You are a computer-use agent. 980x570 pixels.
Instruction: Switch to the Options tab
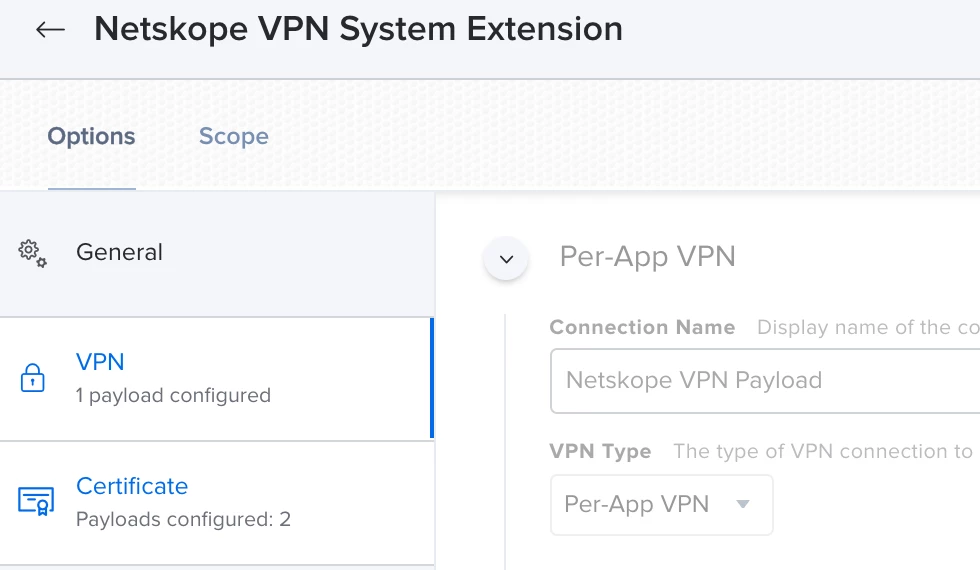coord(91,136)
